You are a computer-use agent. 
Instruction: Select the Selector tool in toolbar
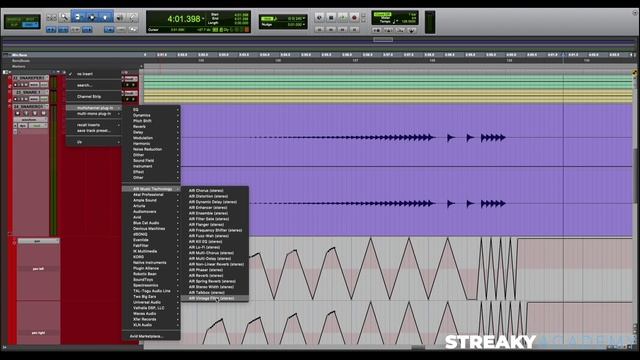[92, 17]
